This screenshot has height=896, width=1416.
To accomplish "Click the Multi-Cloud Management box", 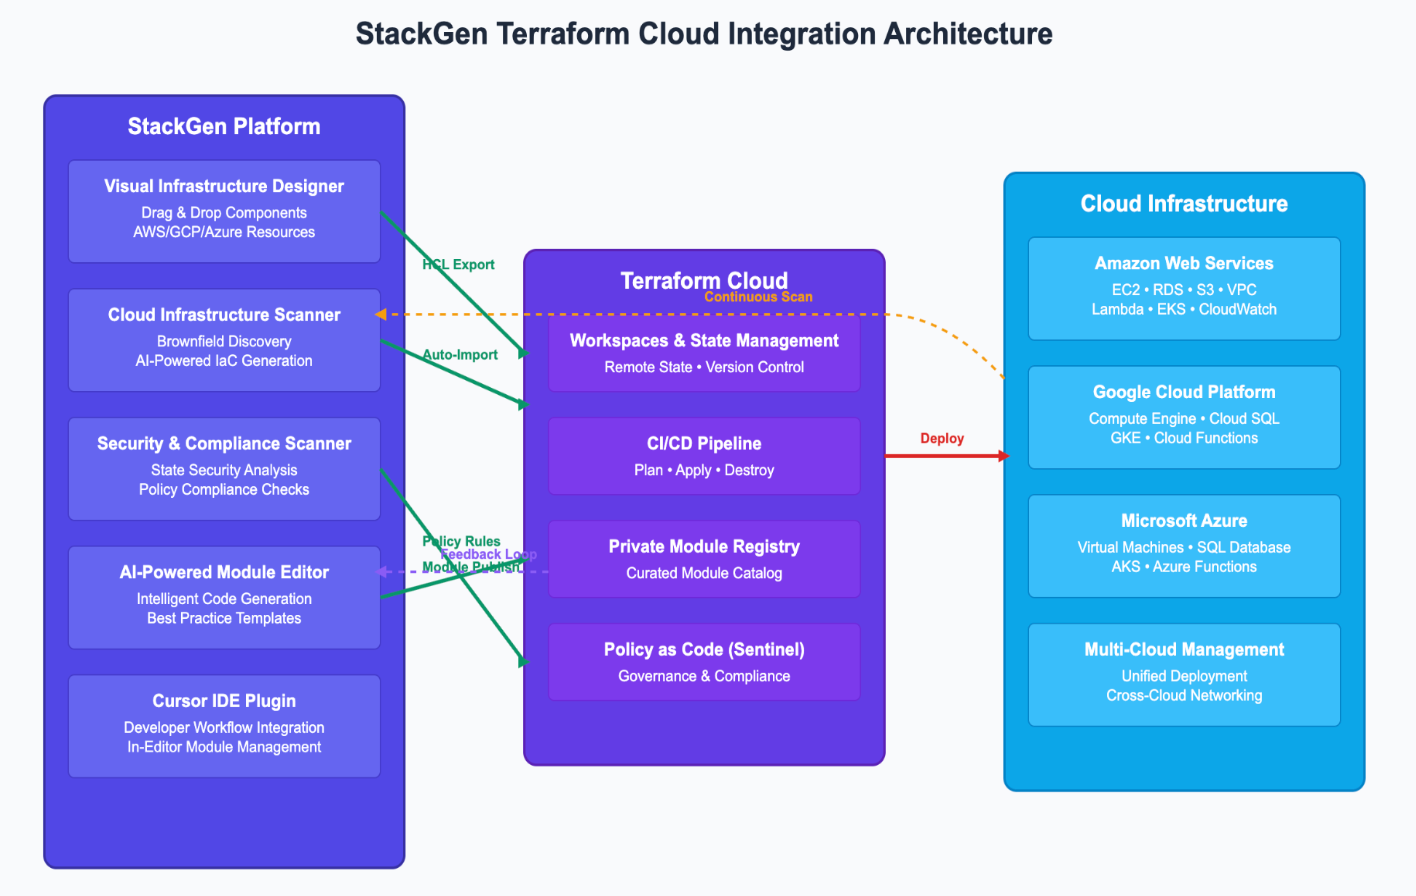I will click(x=1184, y=675).
